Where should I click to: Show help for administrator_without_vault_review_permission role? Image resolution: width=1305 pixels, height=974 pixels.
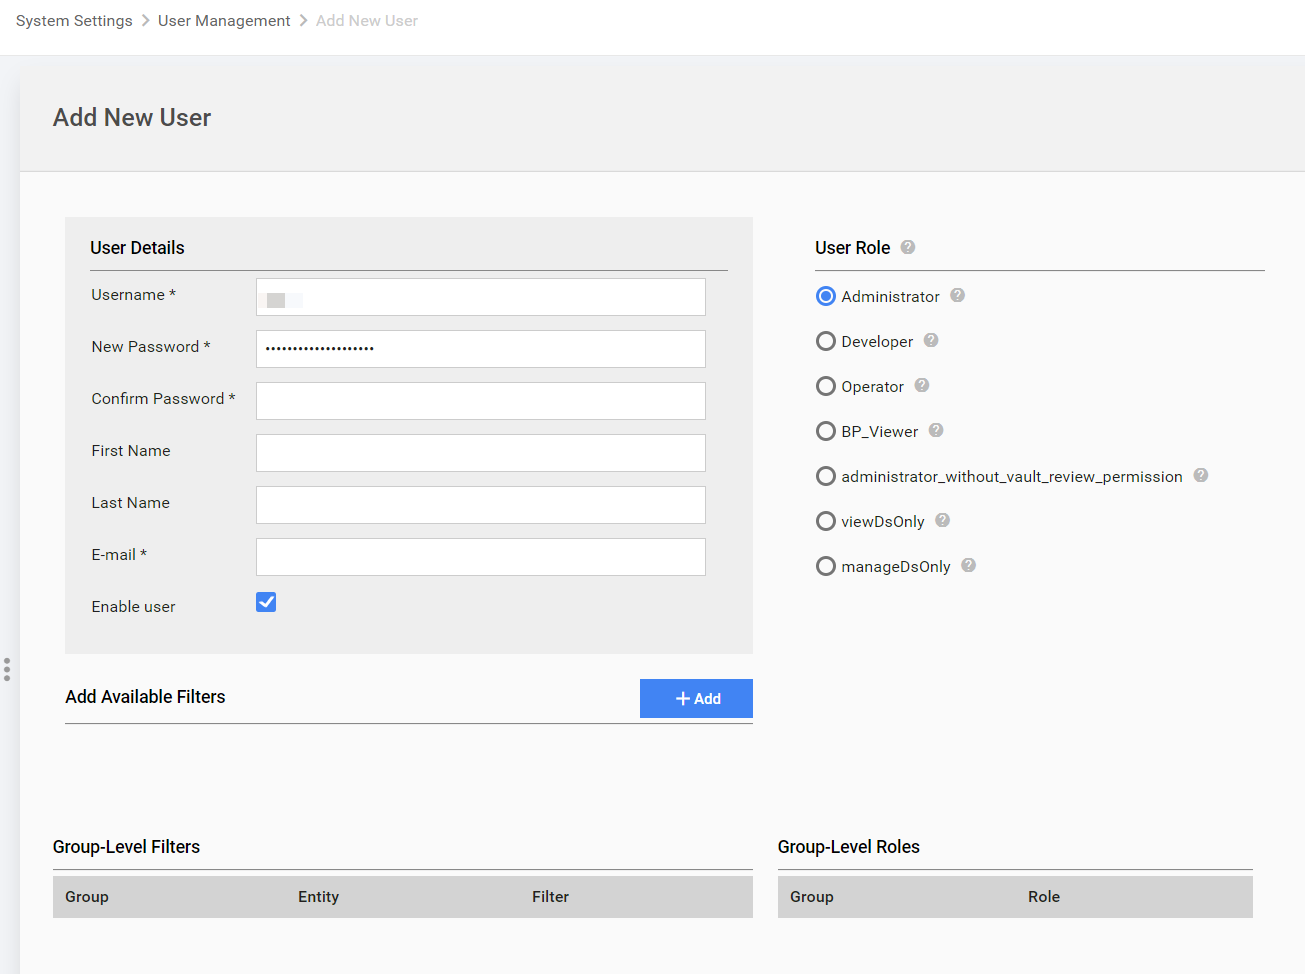pos(1201,475)
